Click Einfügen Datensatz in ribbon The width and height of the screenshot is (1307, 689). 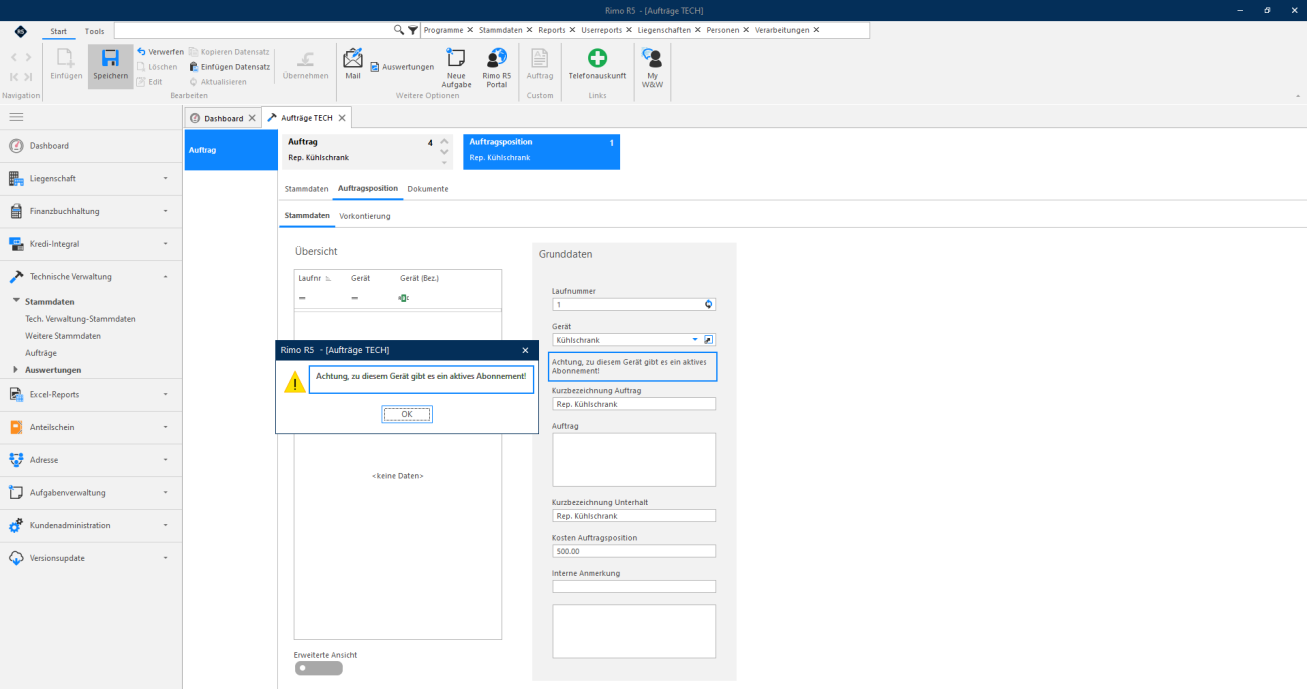(x=229, y=66)
